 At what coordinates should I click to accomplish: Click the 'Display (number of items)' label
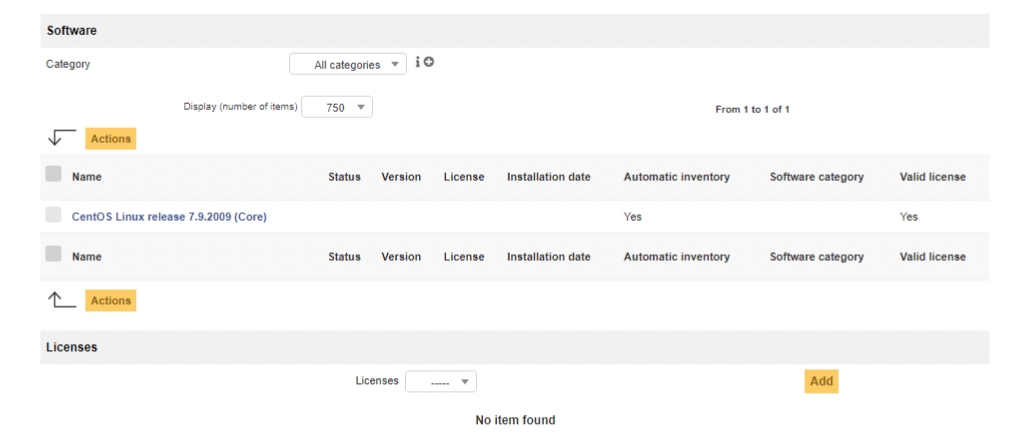tap(240, 107)
